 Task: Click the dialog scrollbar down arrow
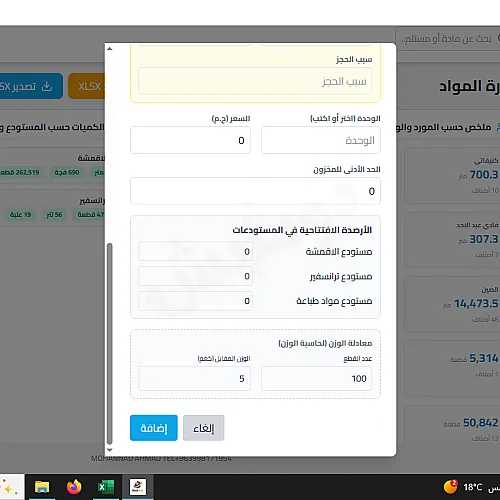(109, 450)
